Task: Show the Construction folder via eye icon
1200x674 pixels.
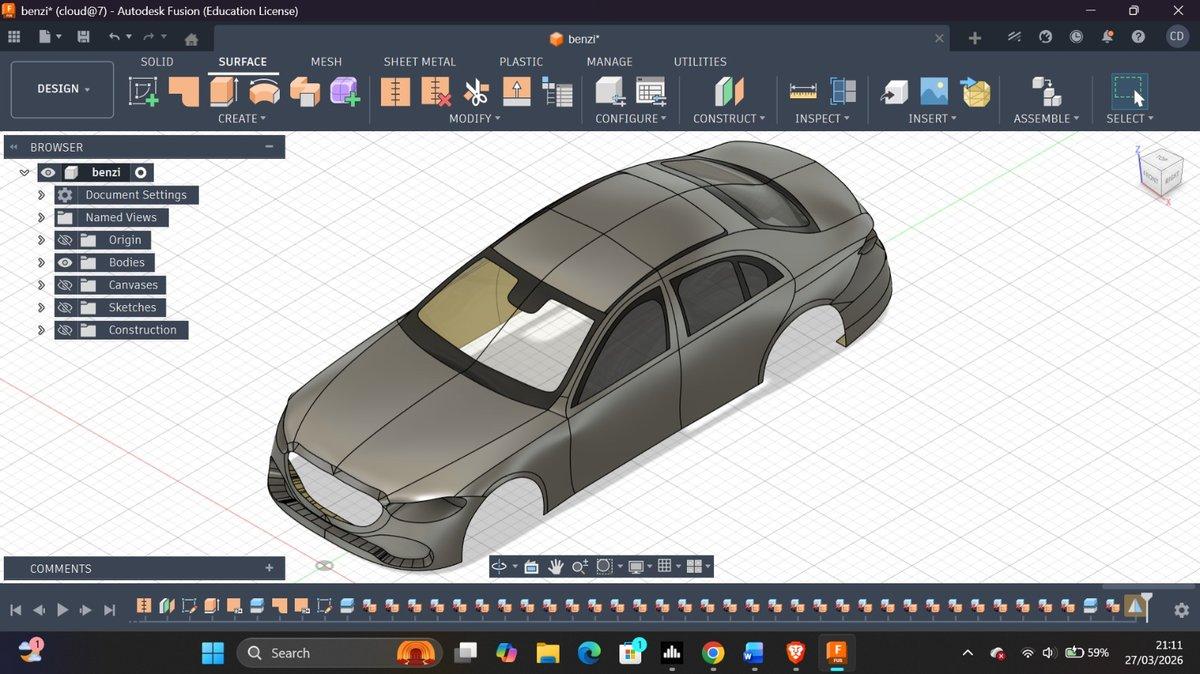Action: tap(65, 330)
